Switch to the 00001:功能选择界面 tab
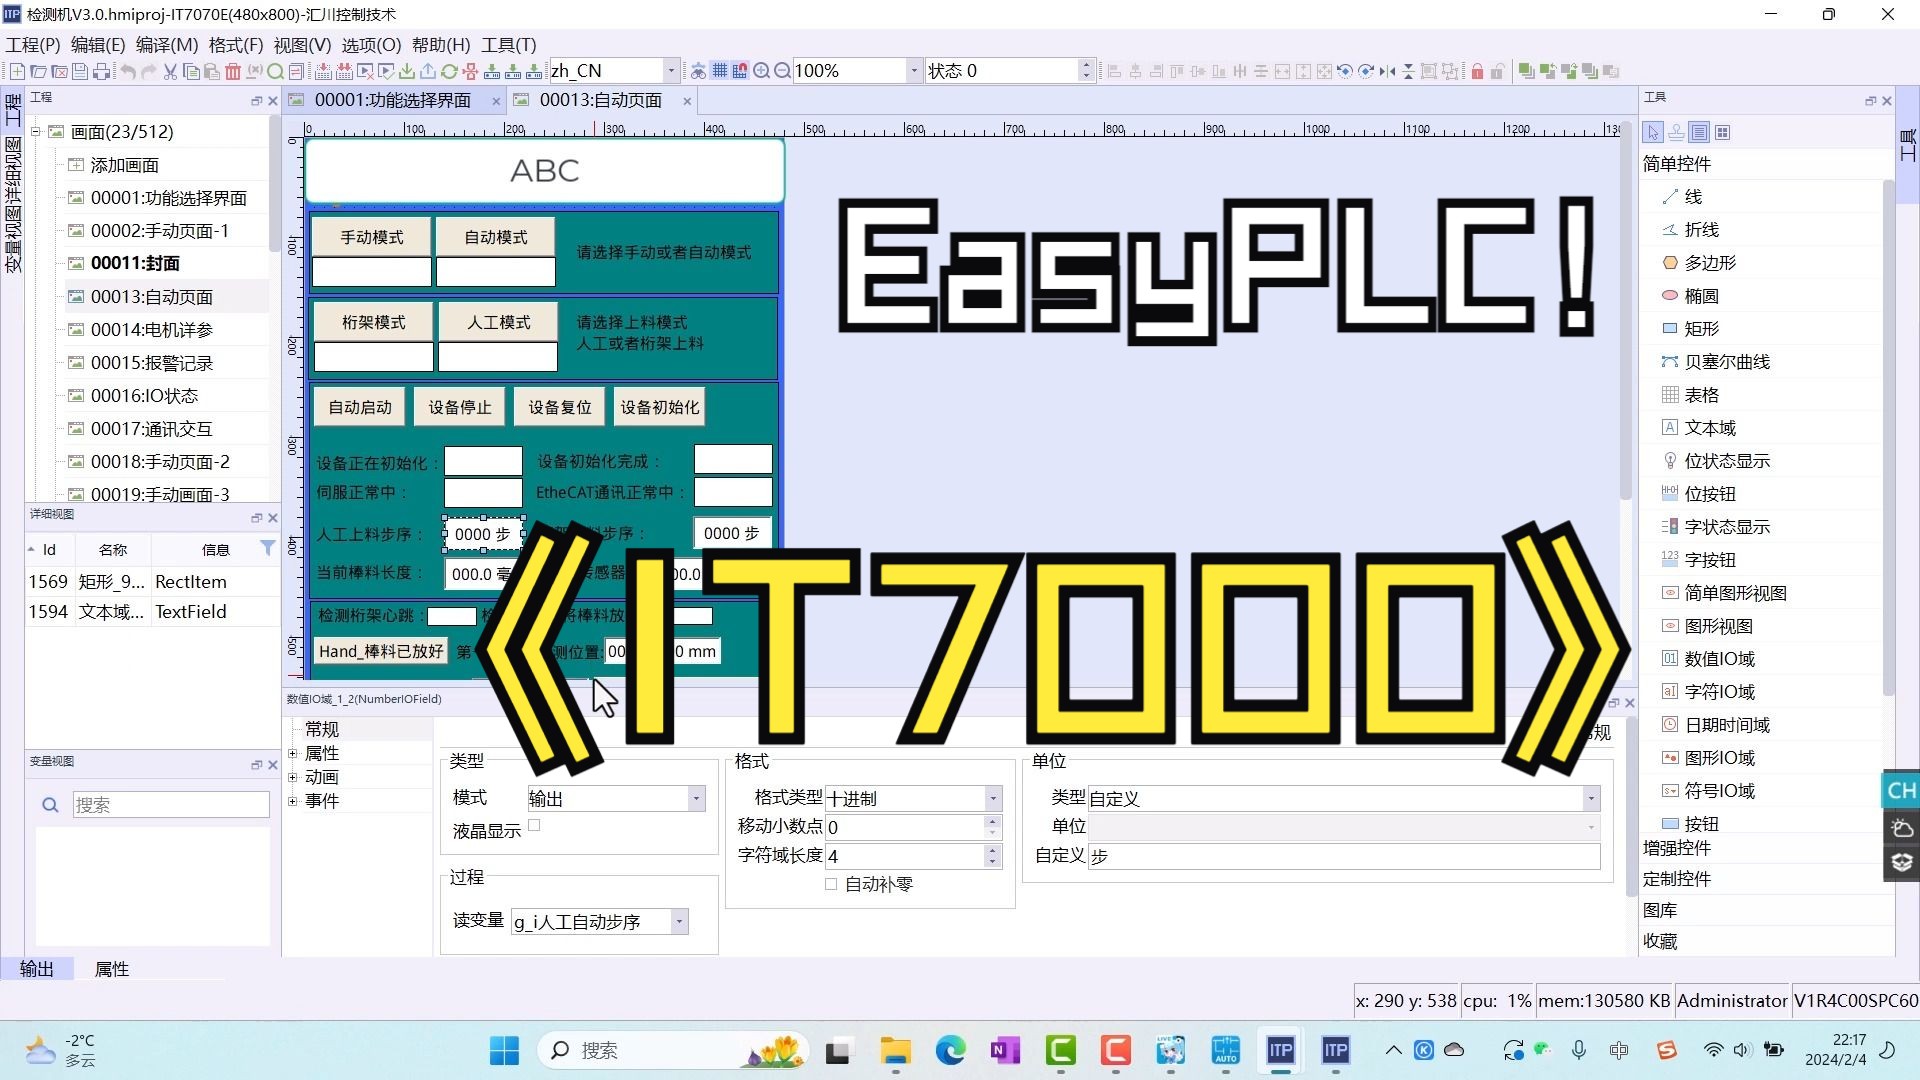This screenshot has height=1080, width=1920. (392, 101)
